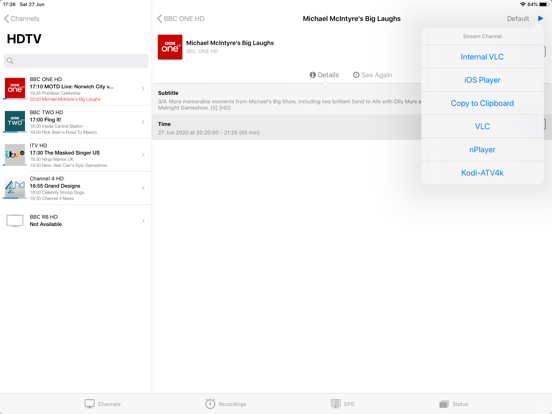Select nPlayer from stream menu
The image size is (552, 414).
pyautogui.click(x=482, y=150)
